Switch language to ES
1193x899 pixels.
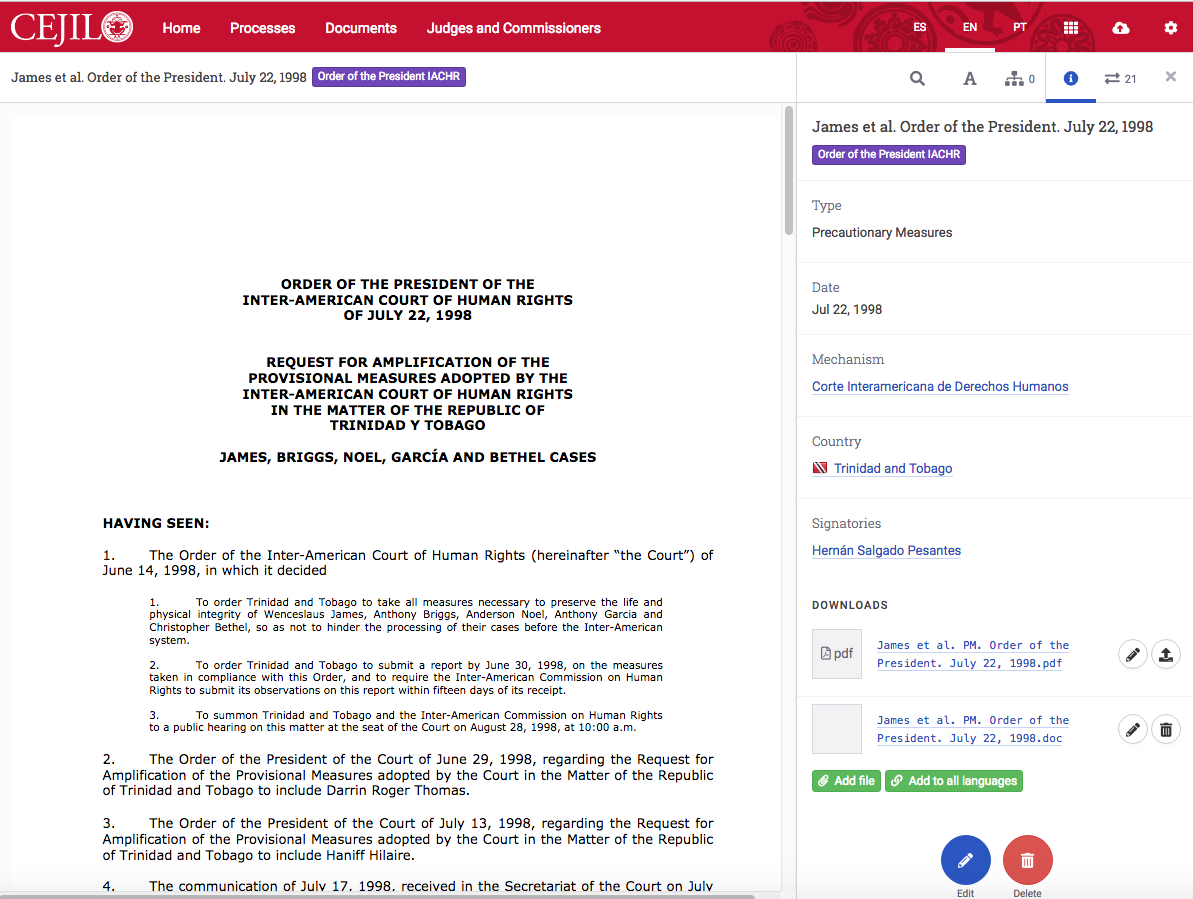click(x=920, y=27)
